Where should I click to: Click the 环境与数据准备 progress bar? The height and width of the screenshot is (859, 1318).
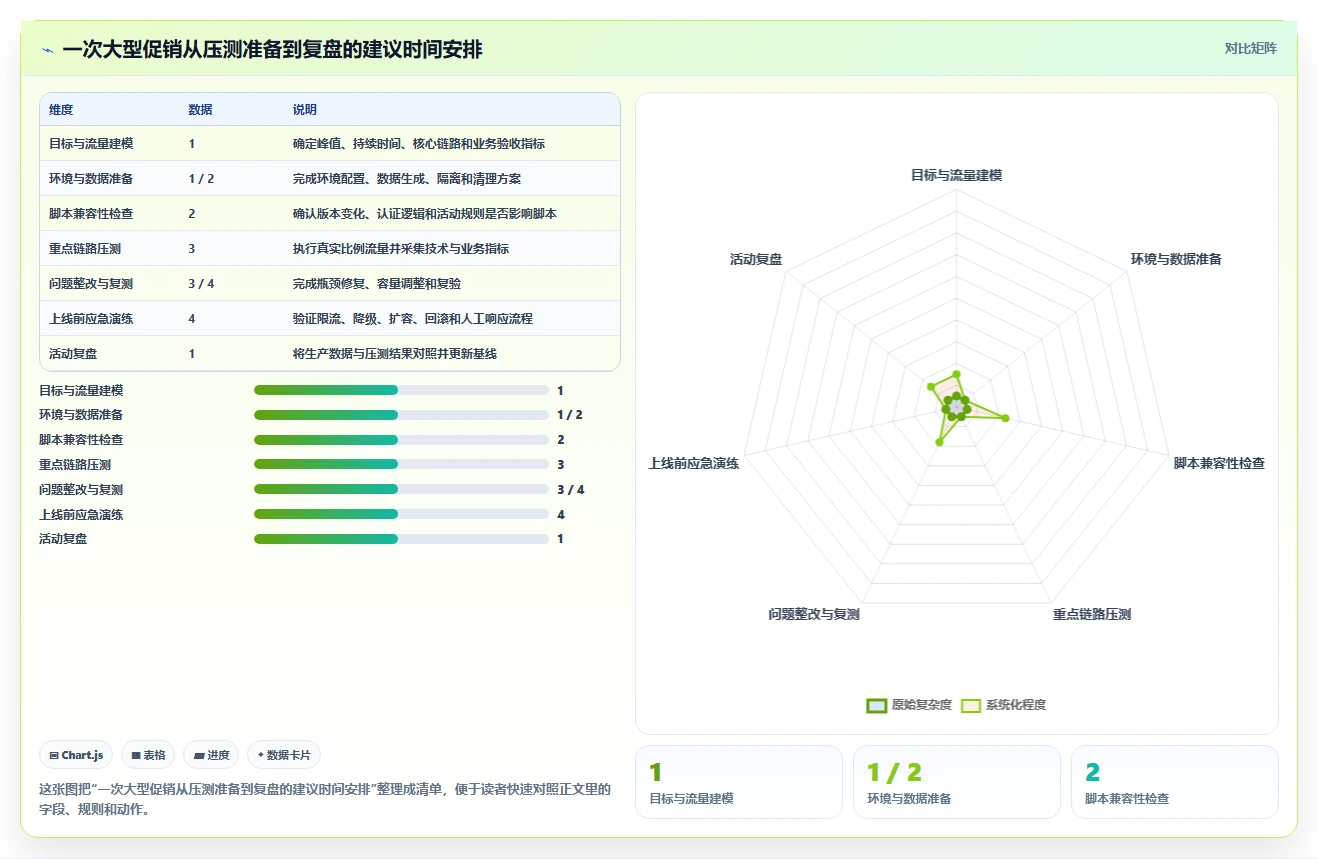[x=401, y=415]
